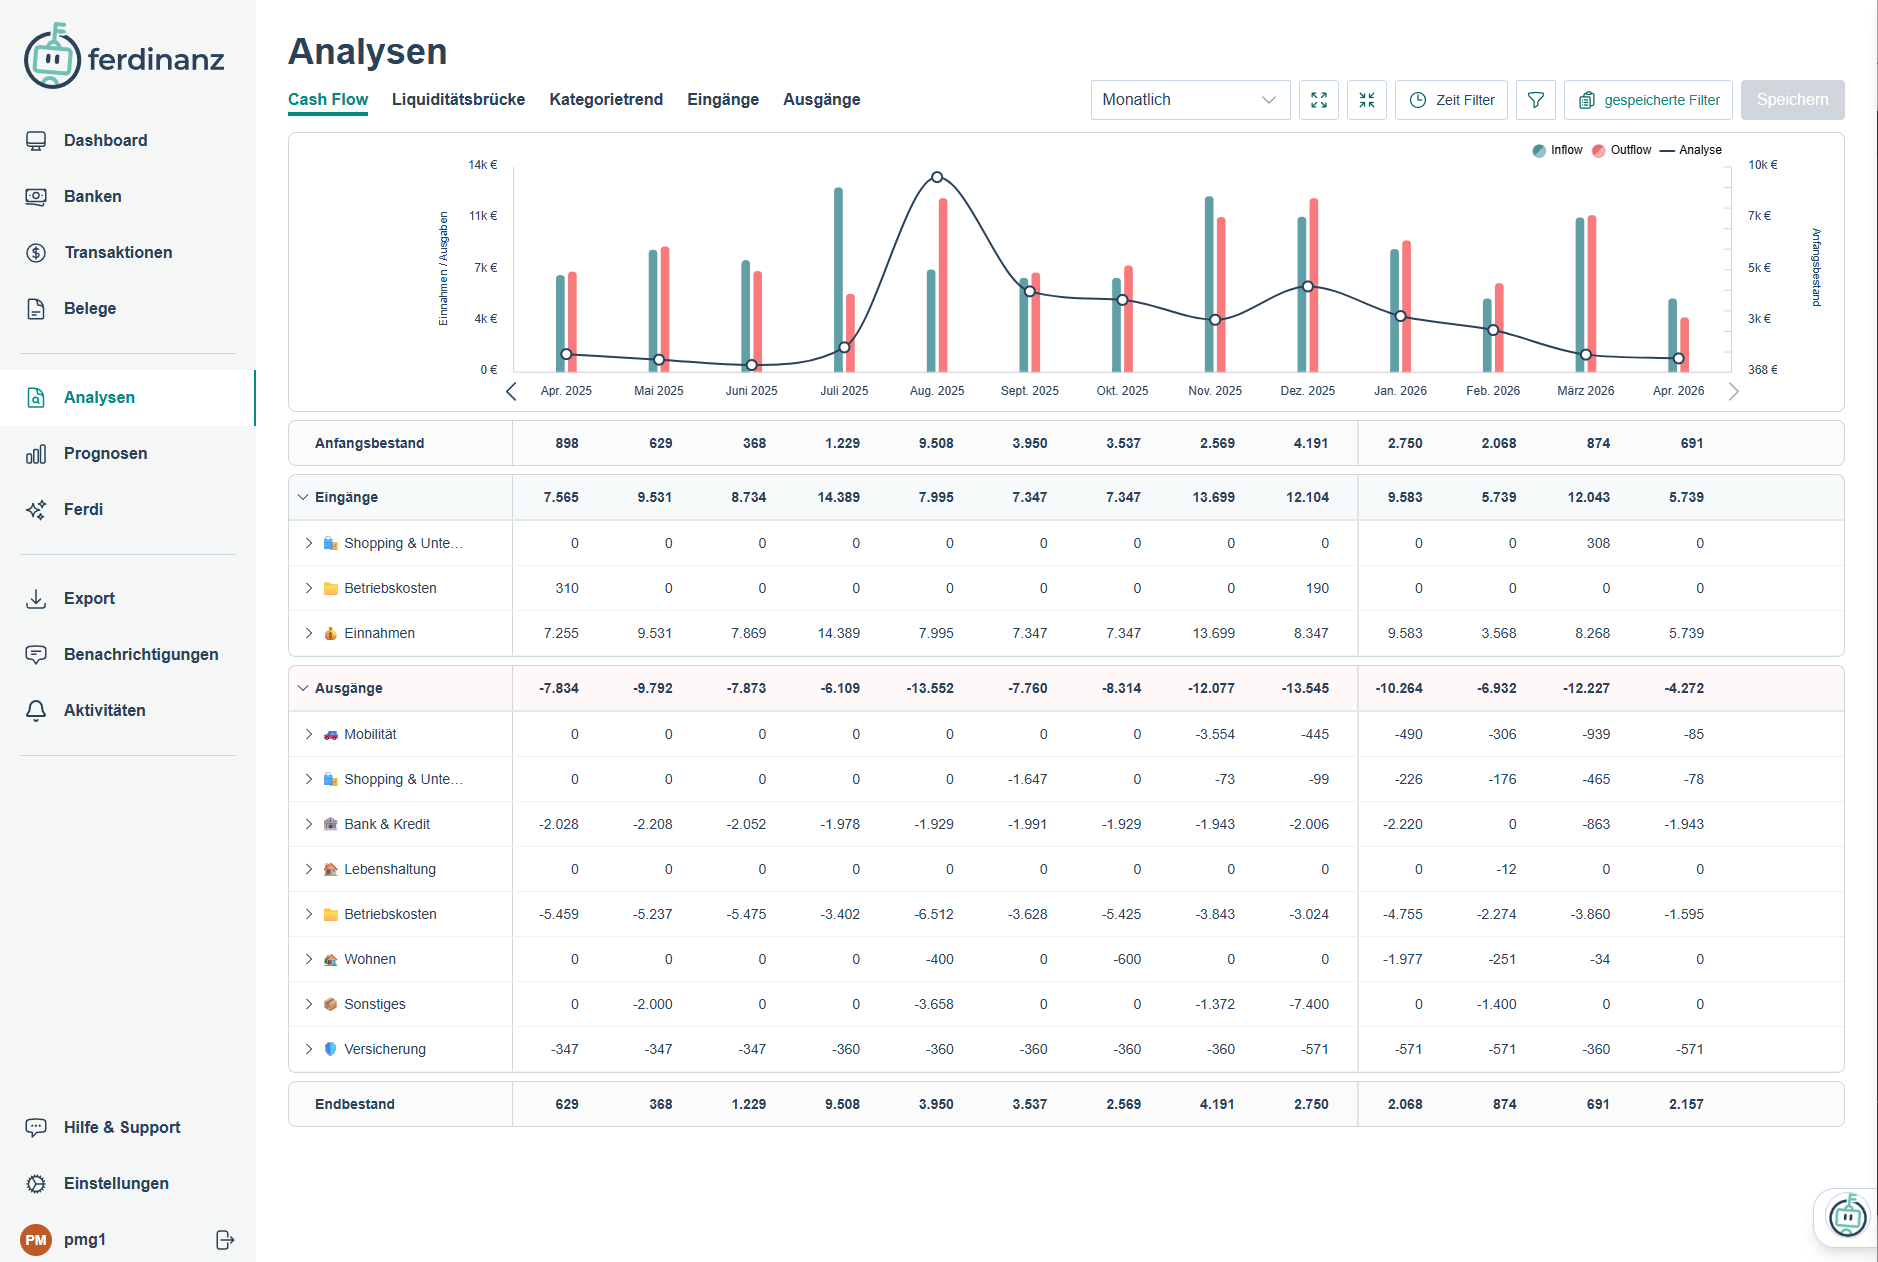The height and width of the screenshot is (1262, 1878).
Task: Open the Ferdi chatbot bubble bottom right
Action: click(x=1846, y=1216)
